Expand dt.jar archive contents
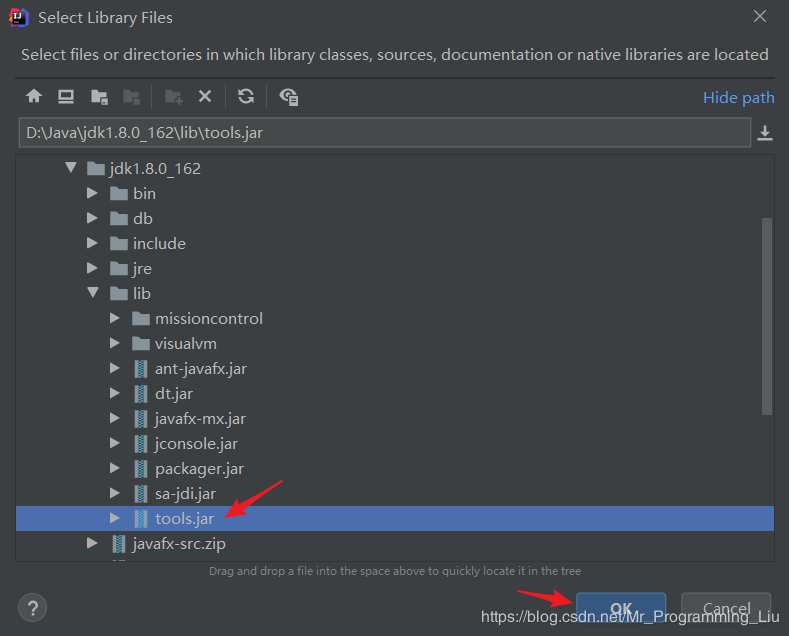The image size is (789, 636). coord(115,393)
